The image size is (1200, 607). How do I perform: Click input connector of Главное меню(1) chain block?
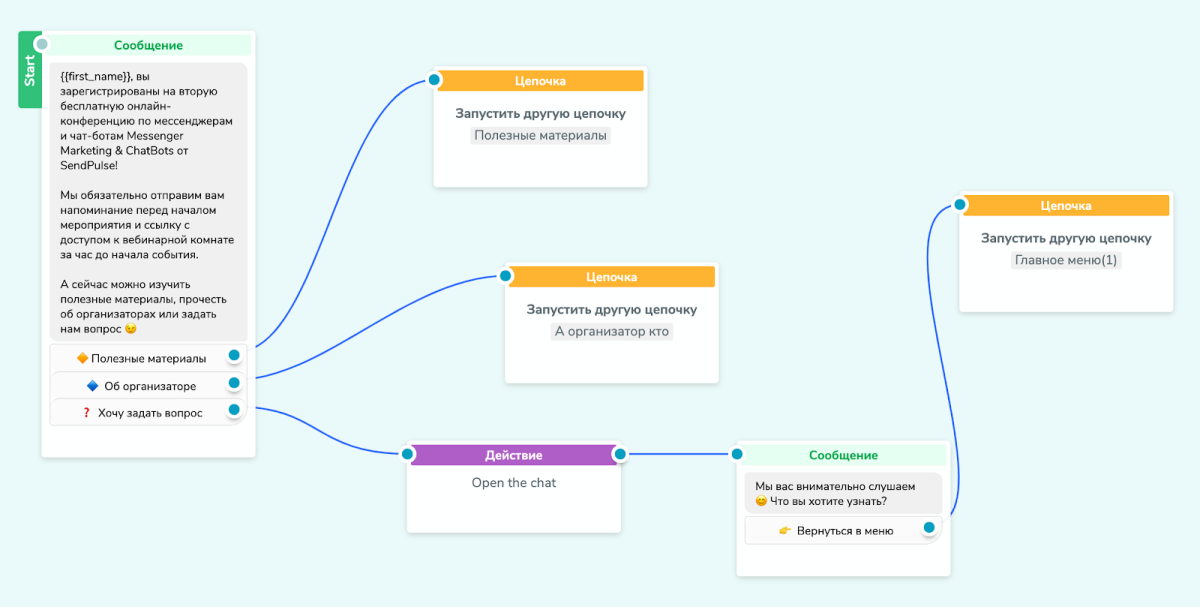coord(960,205)
